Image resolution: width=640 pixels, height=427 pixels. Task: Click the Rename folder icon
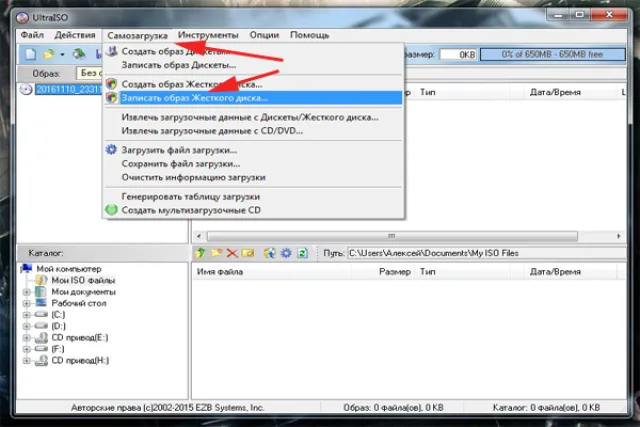(x=248, y=253)
